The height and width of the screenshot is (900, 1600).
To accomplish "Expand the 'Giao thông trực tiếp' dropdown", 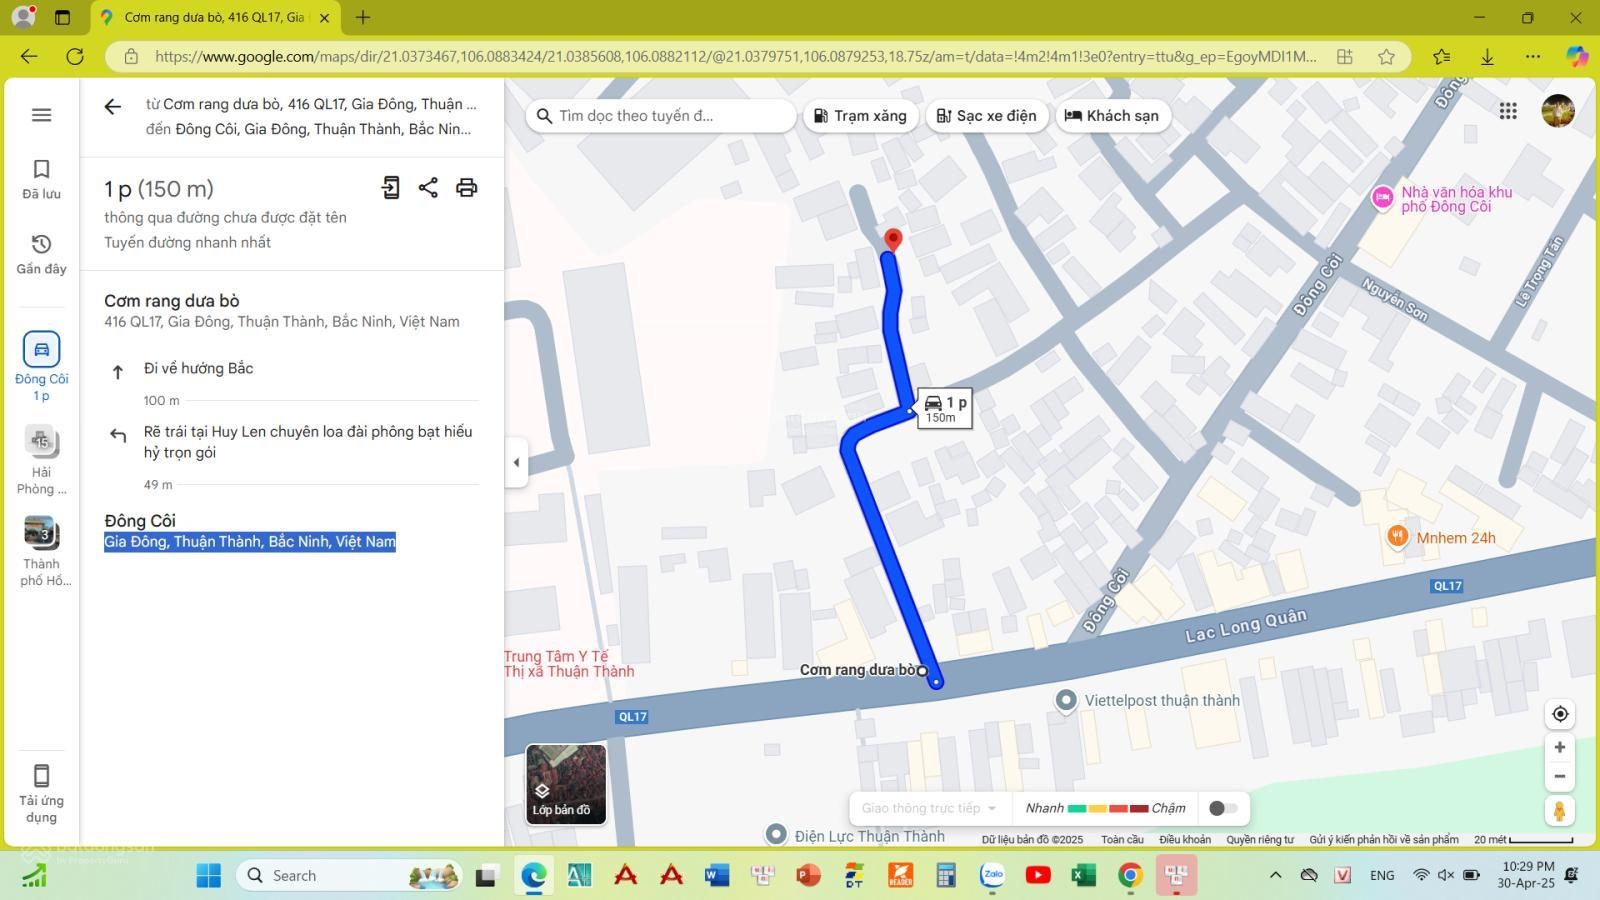I will (x=928, y=808).
